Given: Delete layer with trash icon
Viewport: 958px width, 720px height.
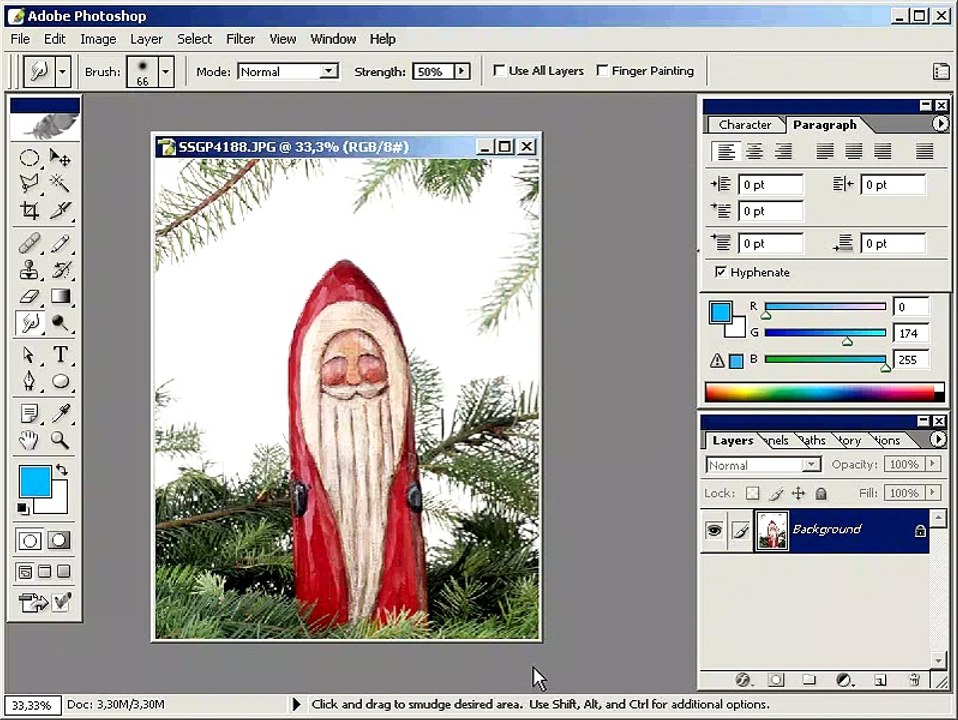Looking at the screenshot, I should [x=914, y=680].
